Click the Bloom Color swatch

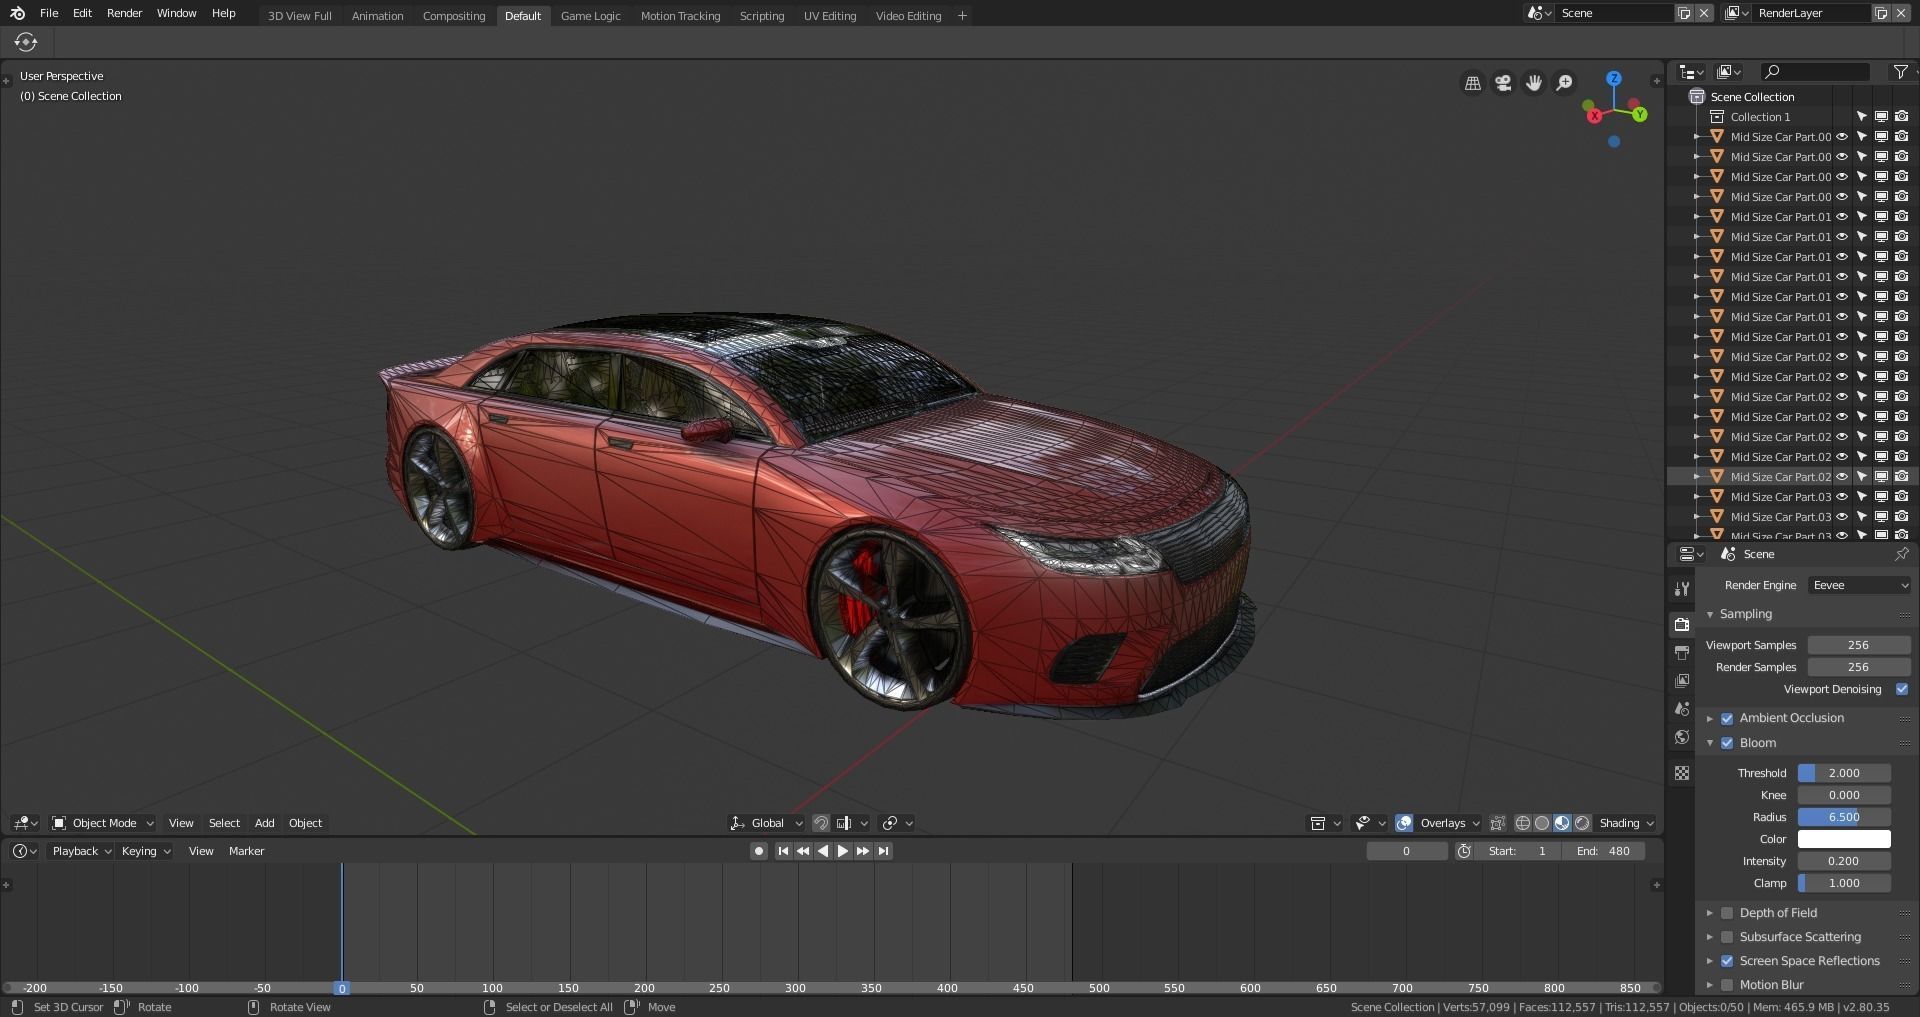click(1844, 839)
